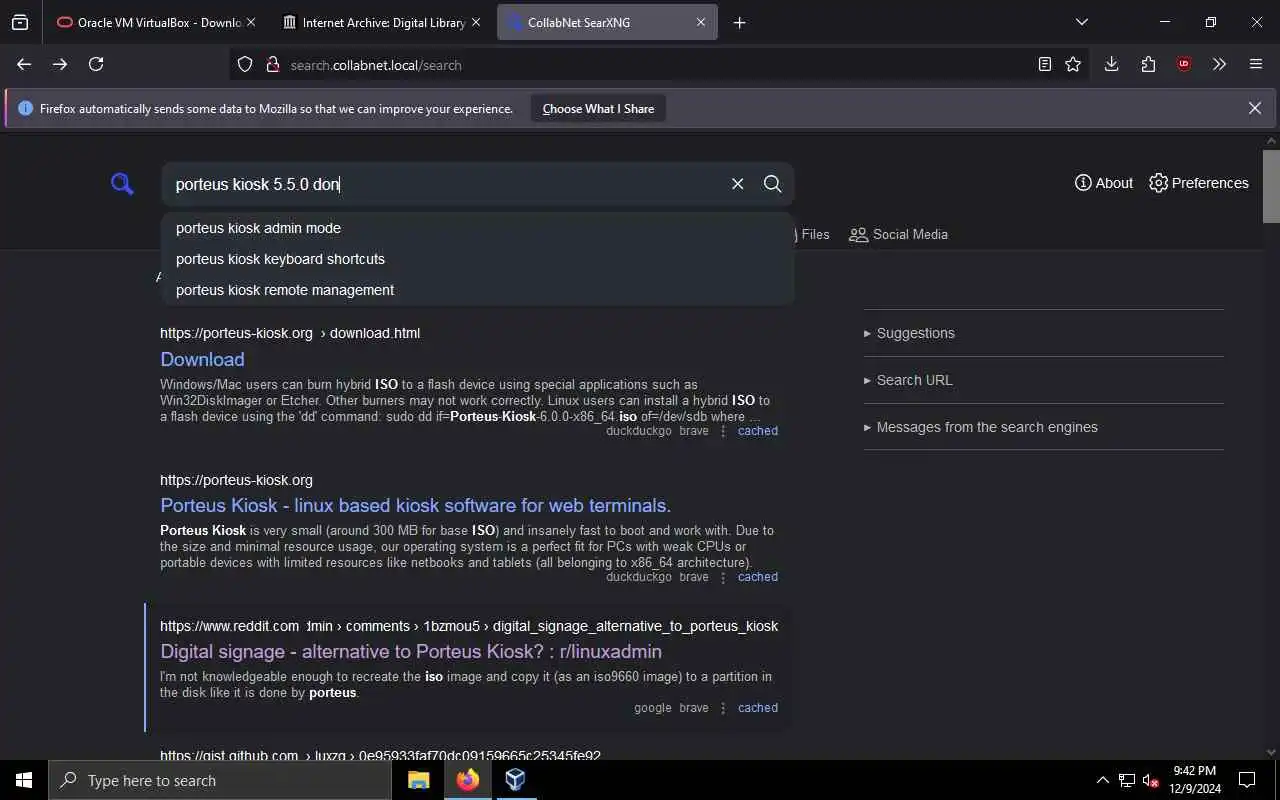The image size is (1280, 800).
Task: Open the Digital signage Reddit result
Action: point(411,651)
